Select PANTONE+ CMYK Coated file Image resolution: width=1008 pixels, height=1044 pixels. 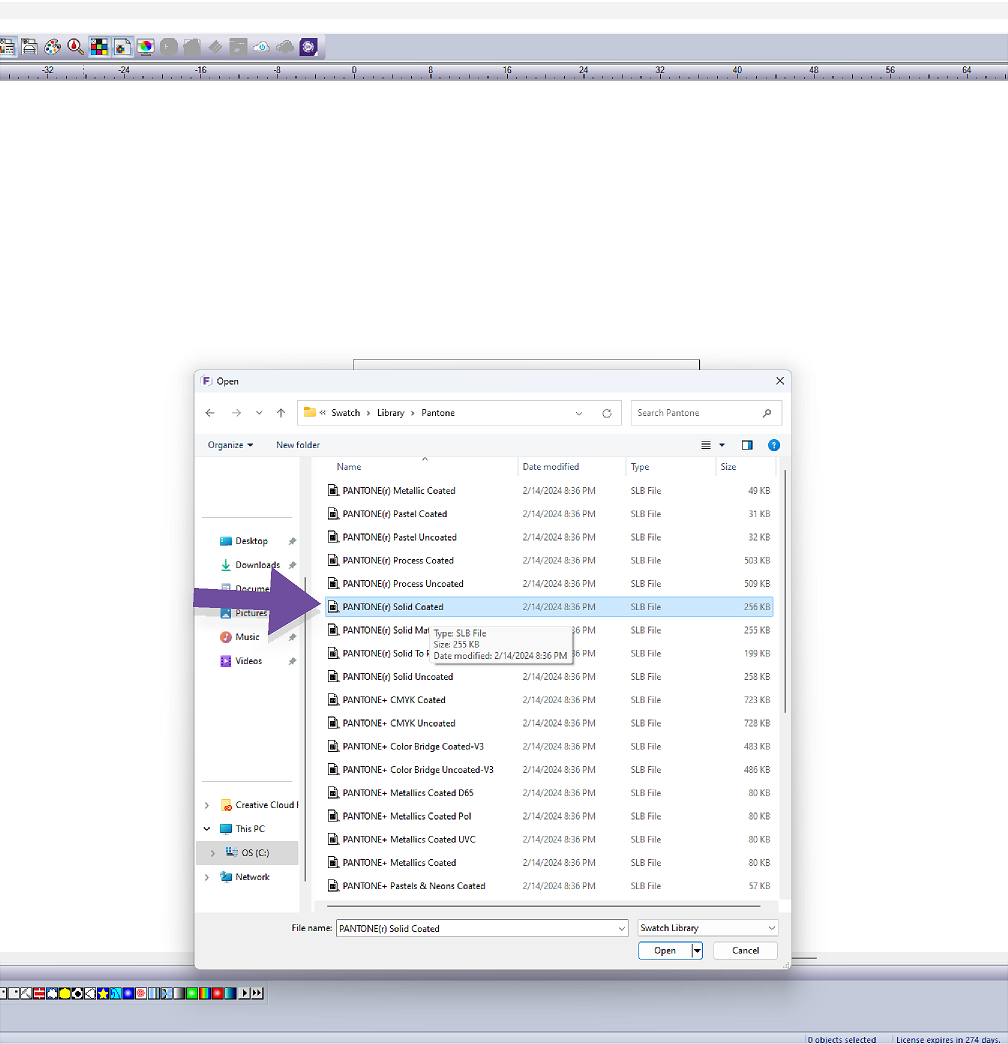pyautogui.click(x=549, y=700)
